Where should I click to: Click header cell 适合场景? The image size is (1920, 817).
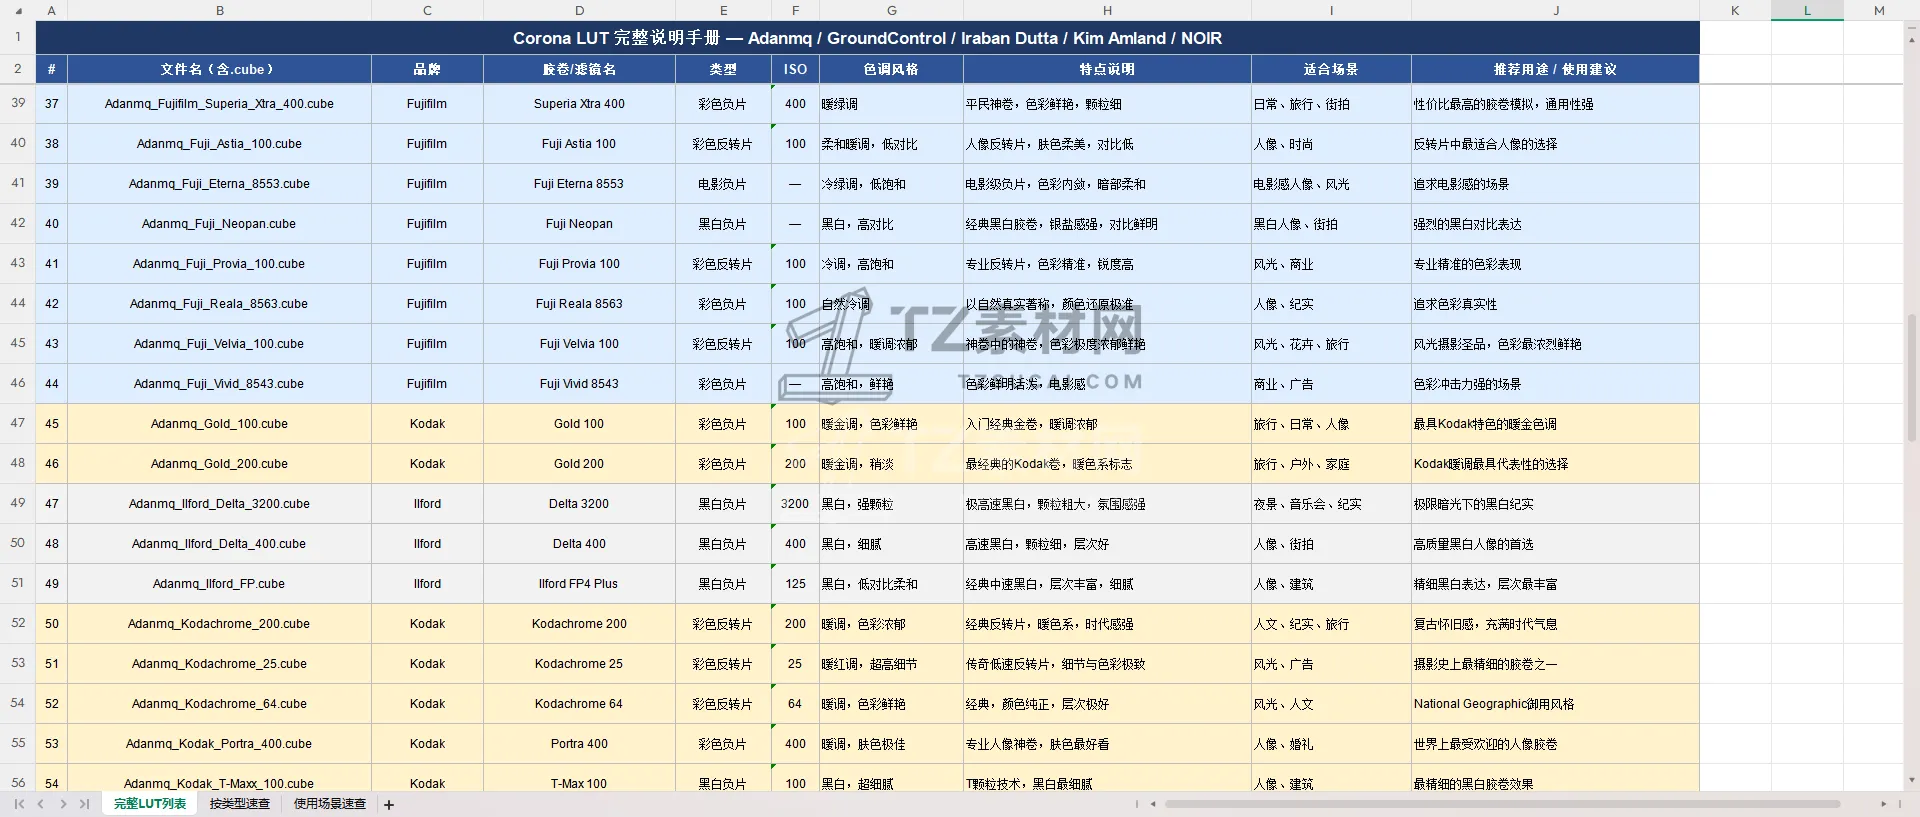point(1331,69)
